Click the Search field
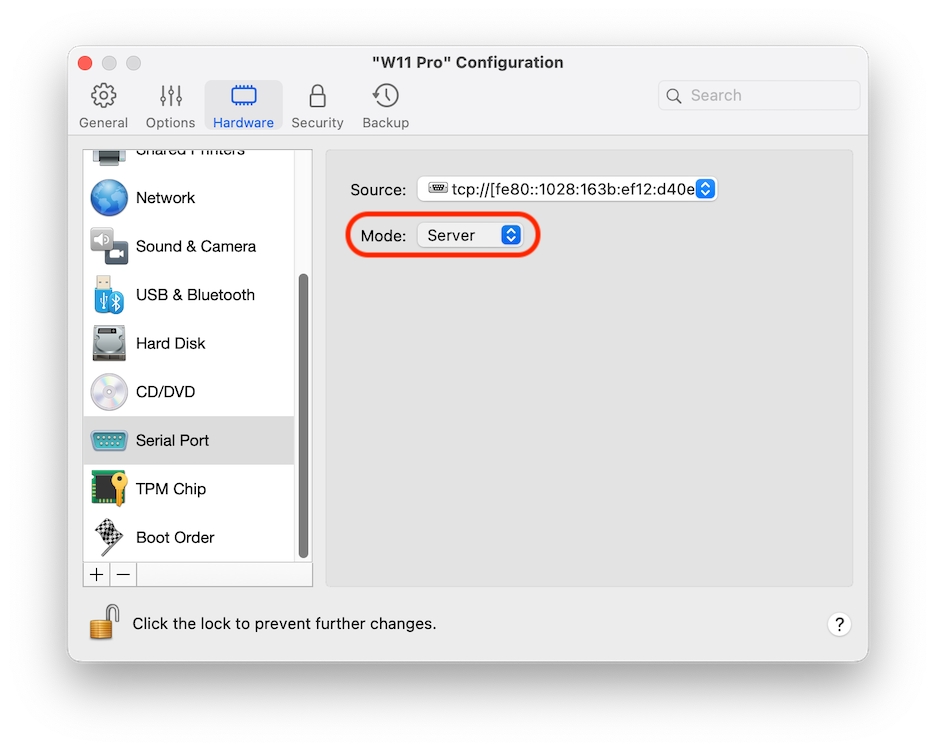 click(760, 96)
